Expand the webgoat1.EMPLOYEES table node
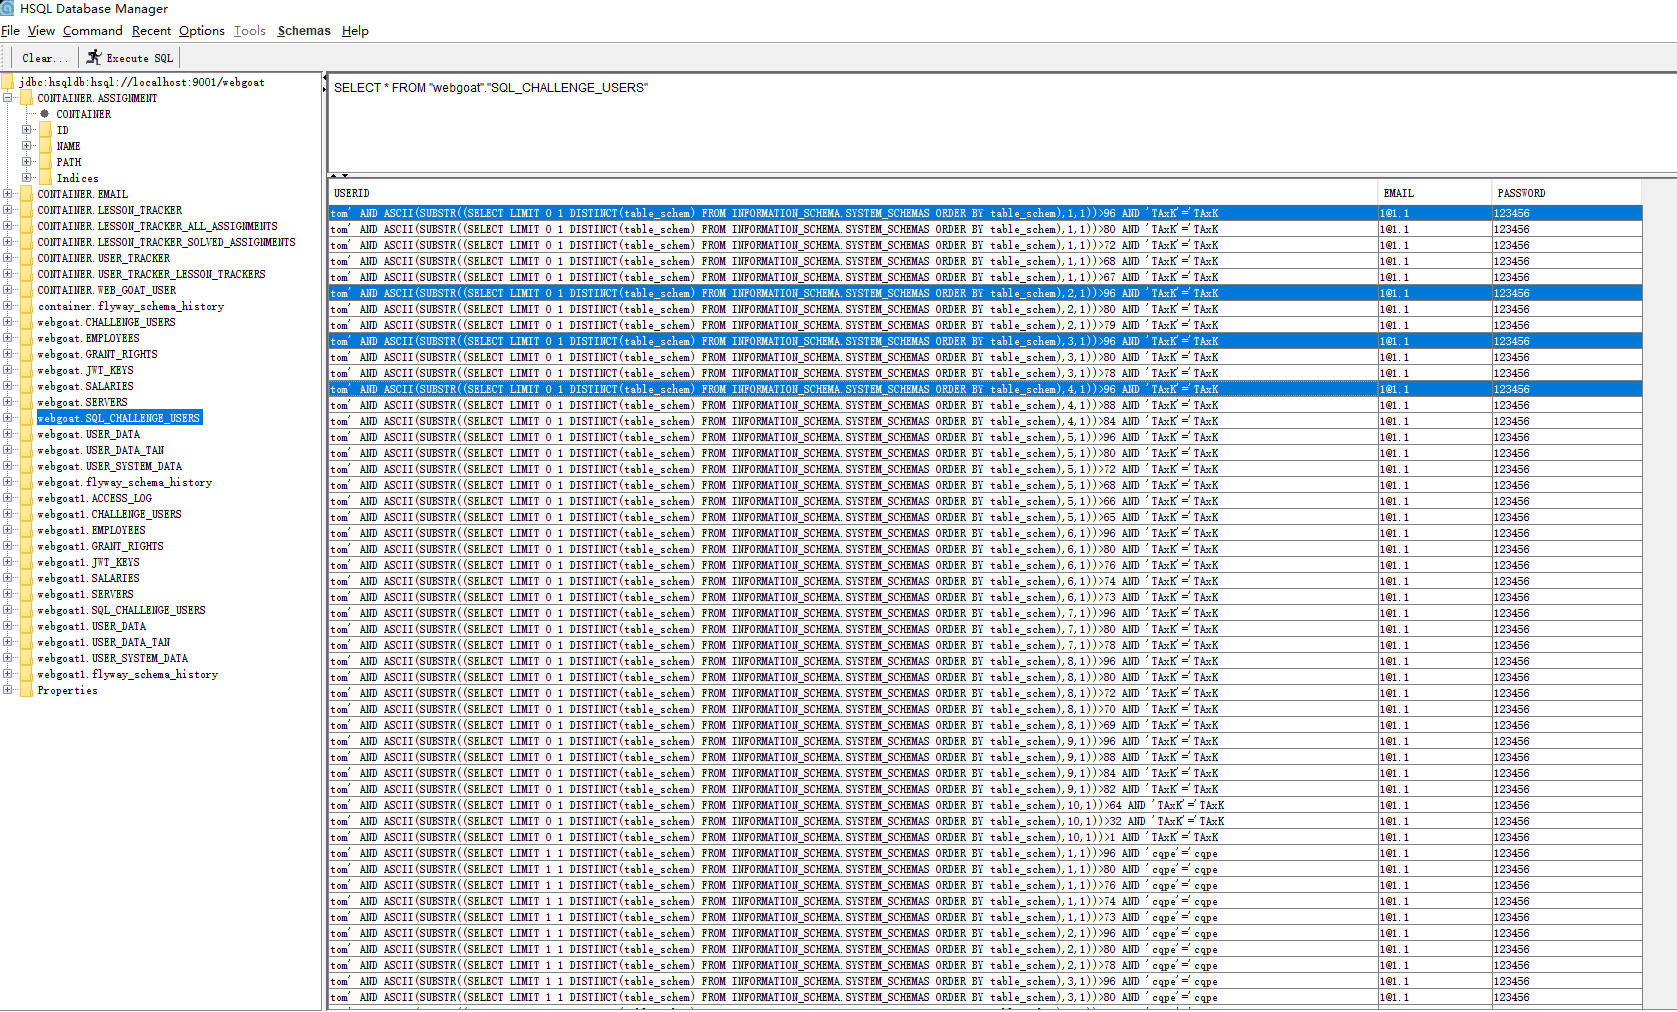Image resolution: width=1677 pixels, height=1012 pixels. pos(8,530)
